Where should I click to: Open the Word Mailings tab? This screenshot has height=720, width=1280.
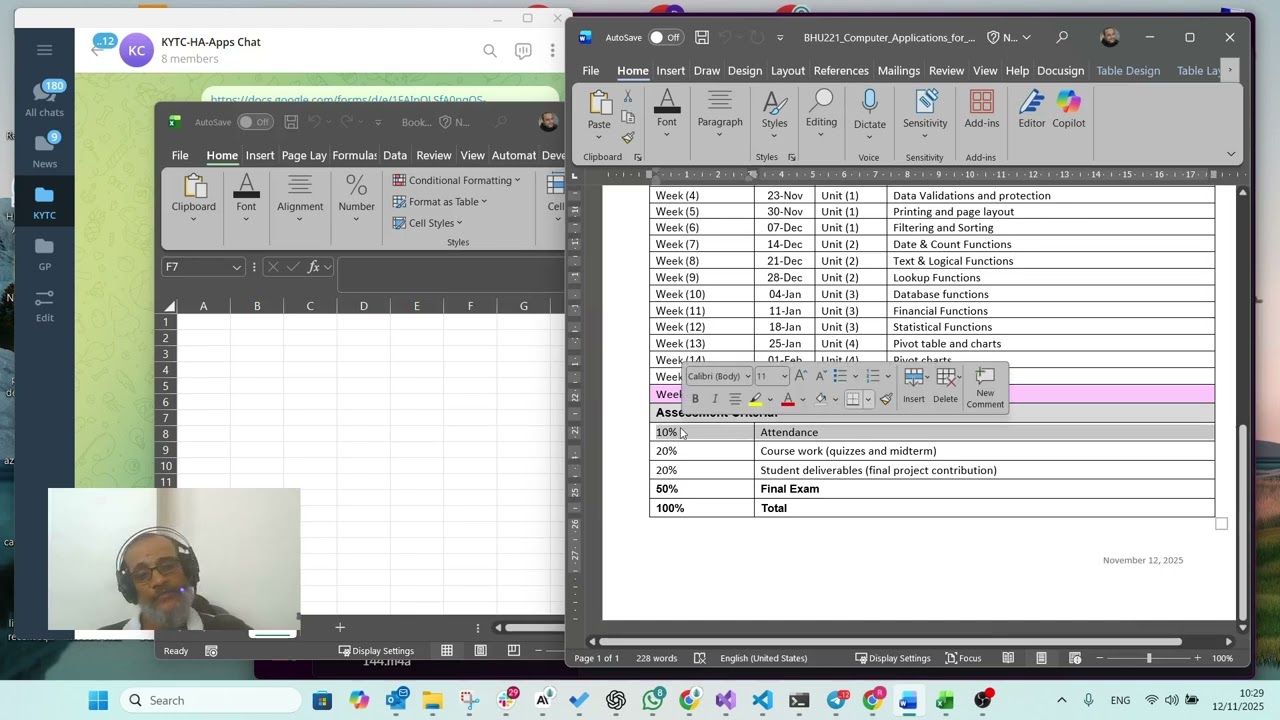pyautogui.click(x=898, y=70)
